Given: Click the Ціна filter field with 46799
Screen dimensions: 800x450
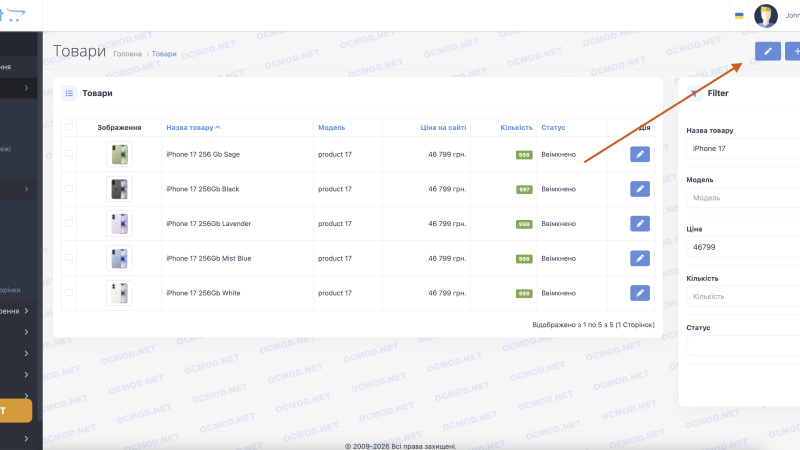Looking at the screenshot, I should (743, 247).
